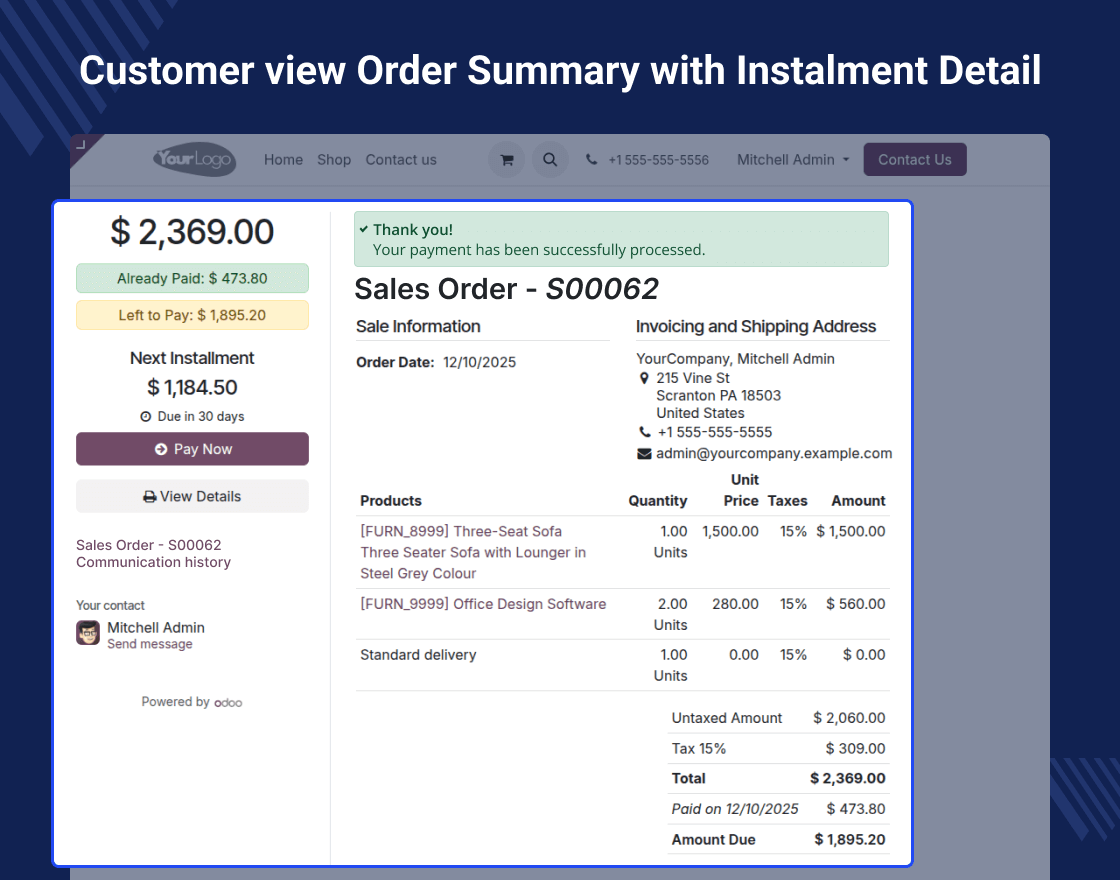This screenshot has height=880, width=1120.
Task: Click the $ 2,369.00 total heading
Action: tap(192, 232)
